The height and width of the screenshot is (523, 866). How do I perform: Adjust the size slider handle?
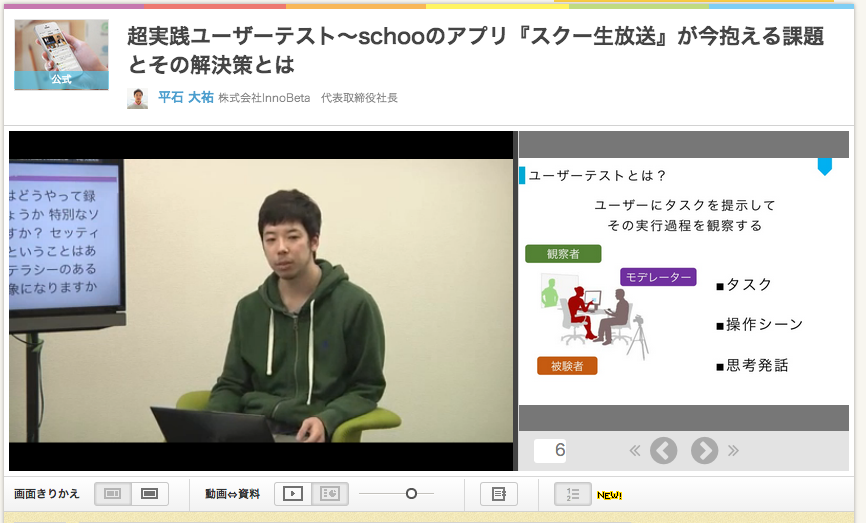[x=411, y=494]
